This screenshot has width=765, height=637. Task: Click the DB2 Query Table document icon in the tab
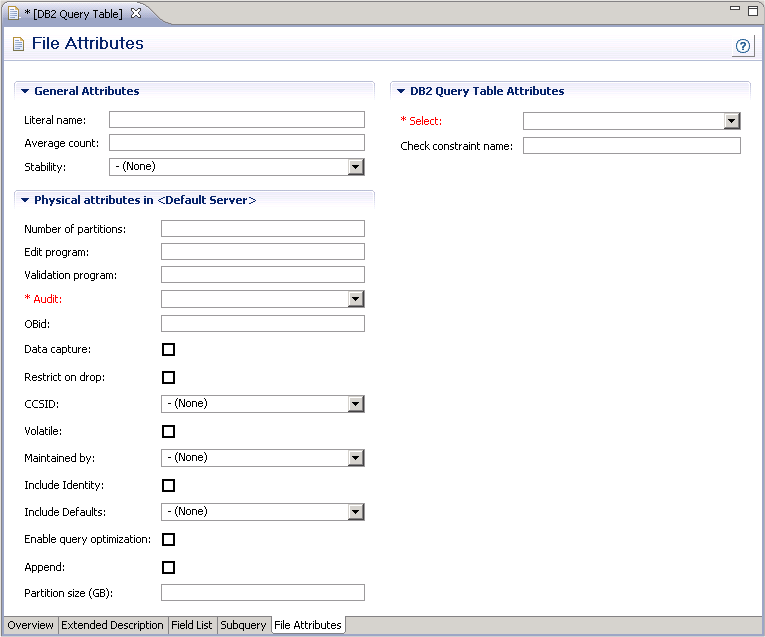[14, 13]
